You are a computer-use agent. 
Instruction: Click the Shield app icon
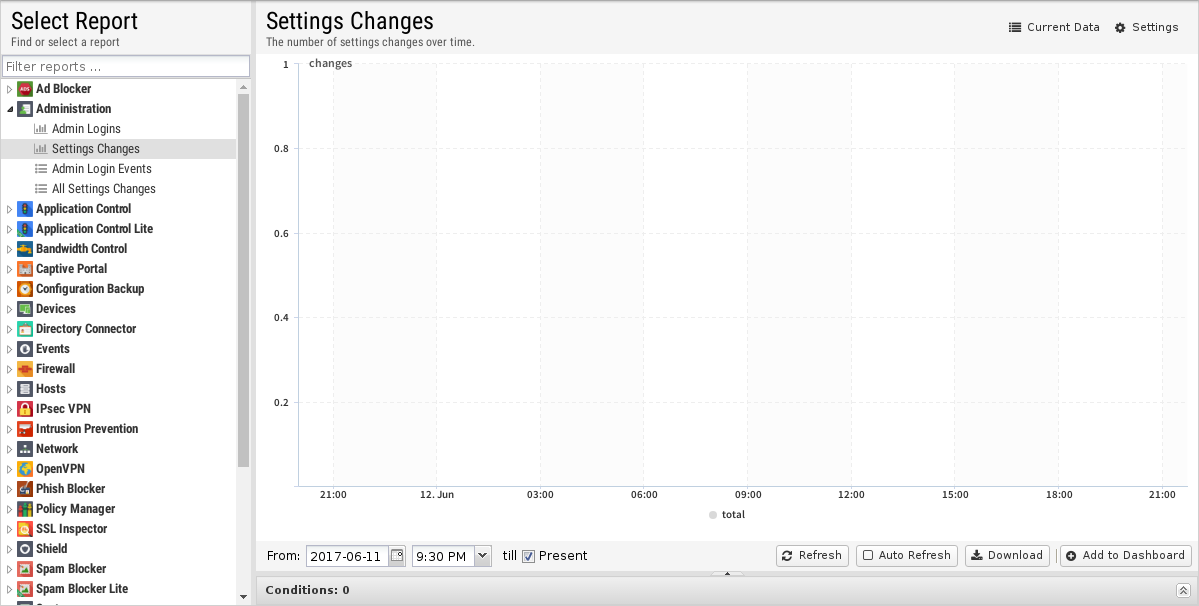(24, 549)
